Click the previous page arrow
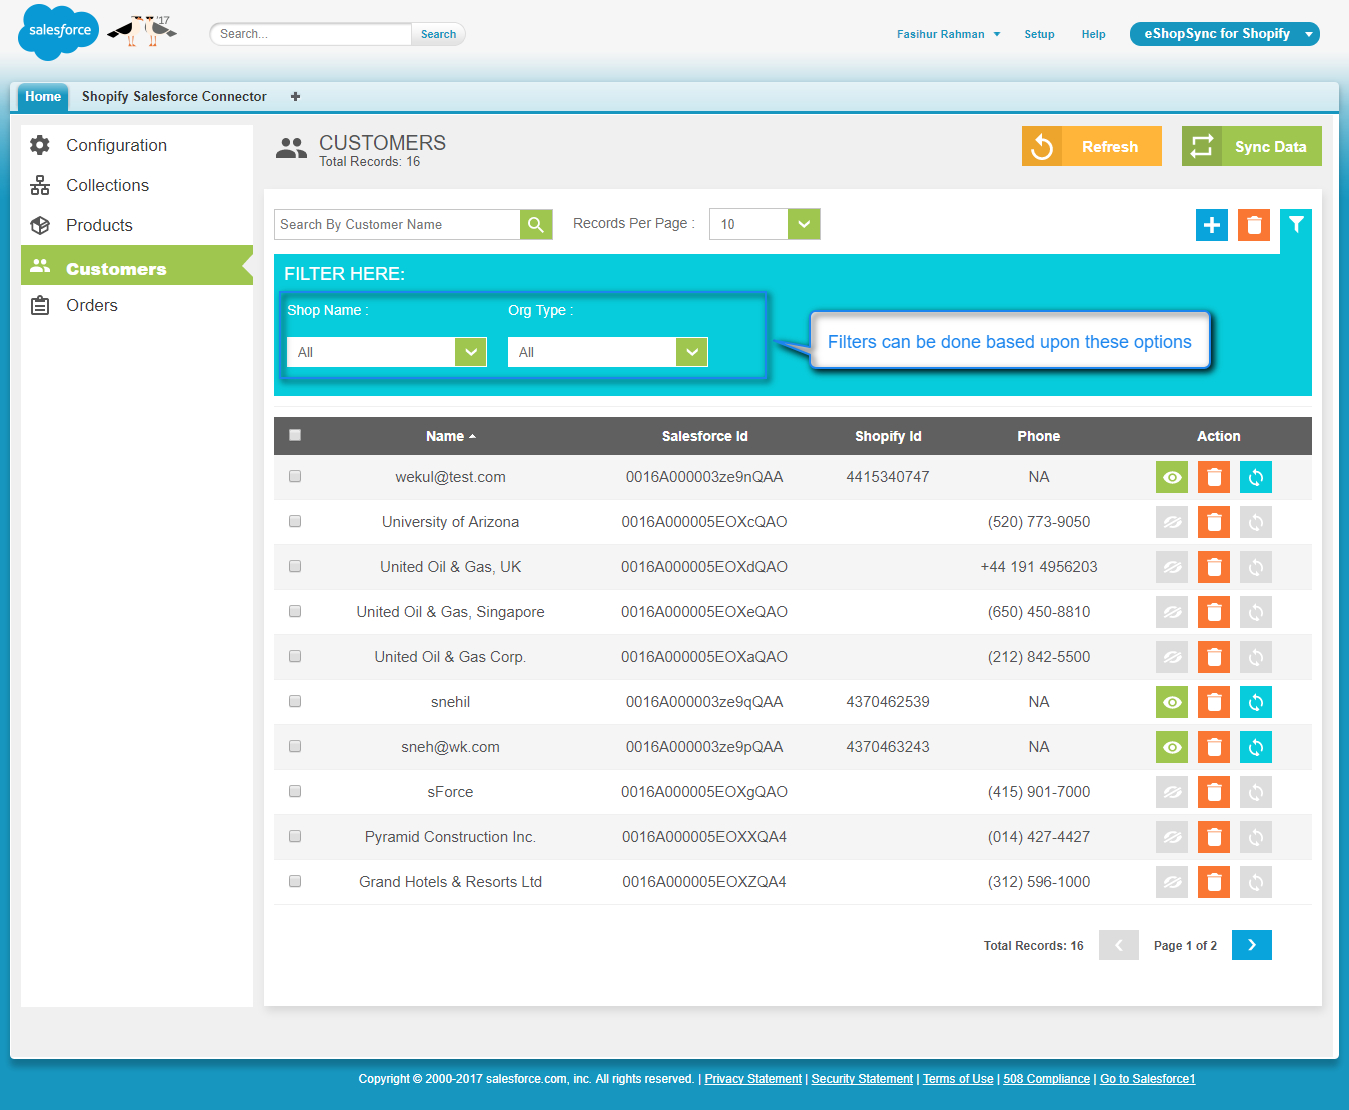The height and width of the screenshot is (1110, 1349). click(1119, 945)
